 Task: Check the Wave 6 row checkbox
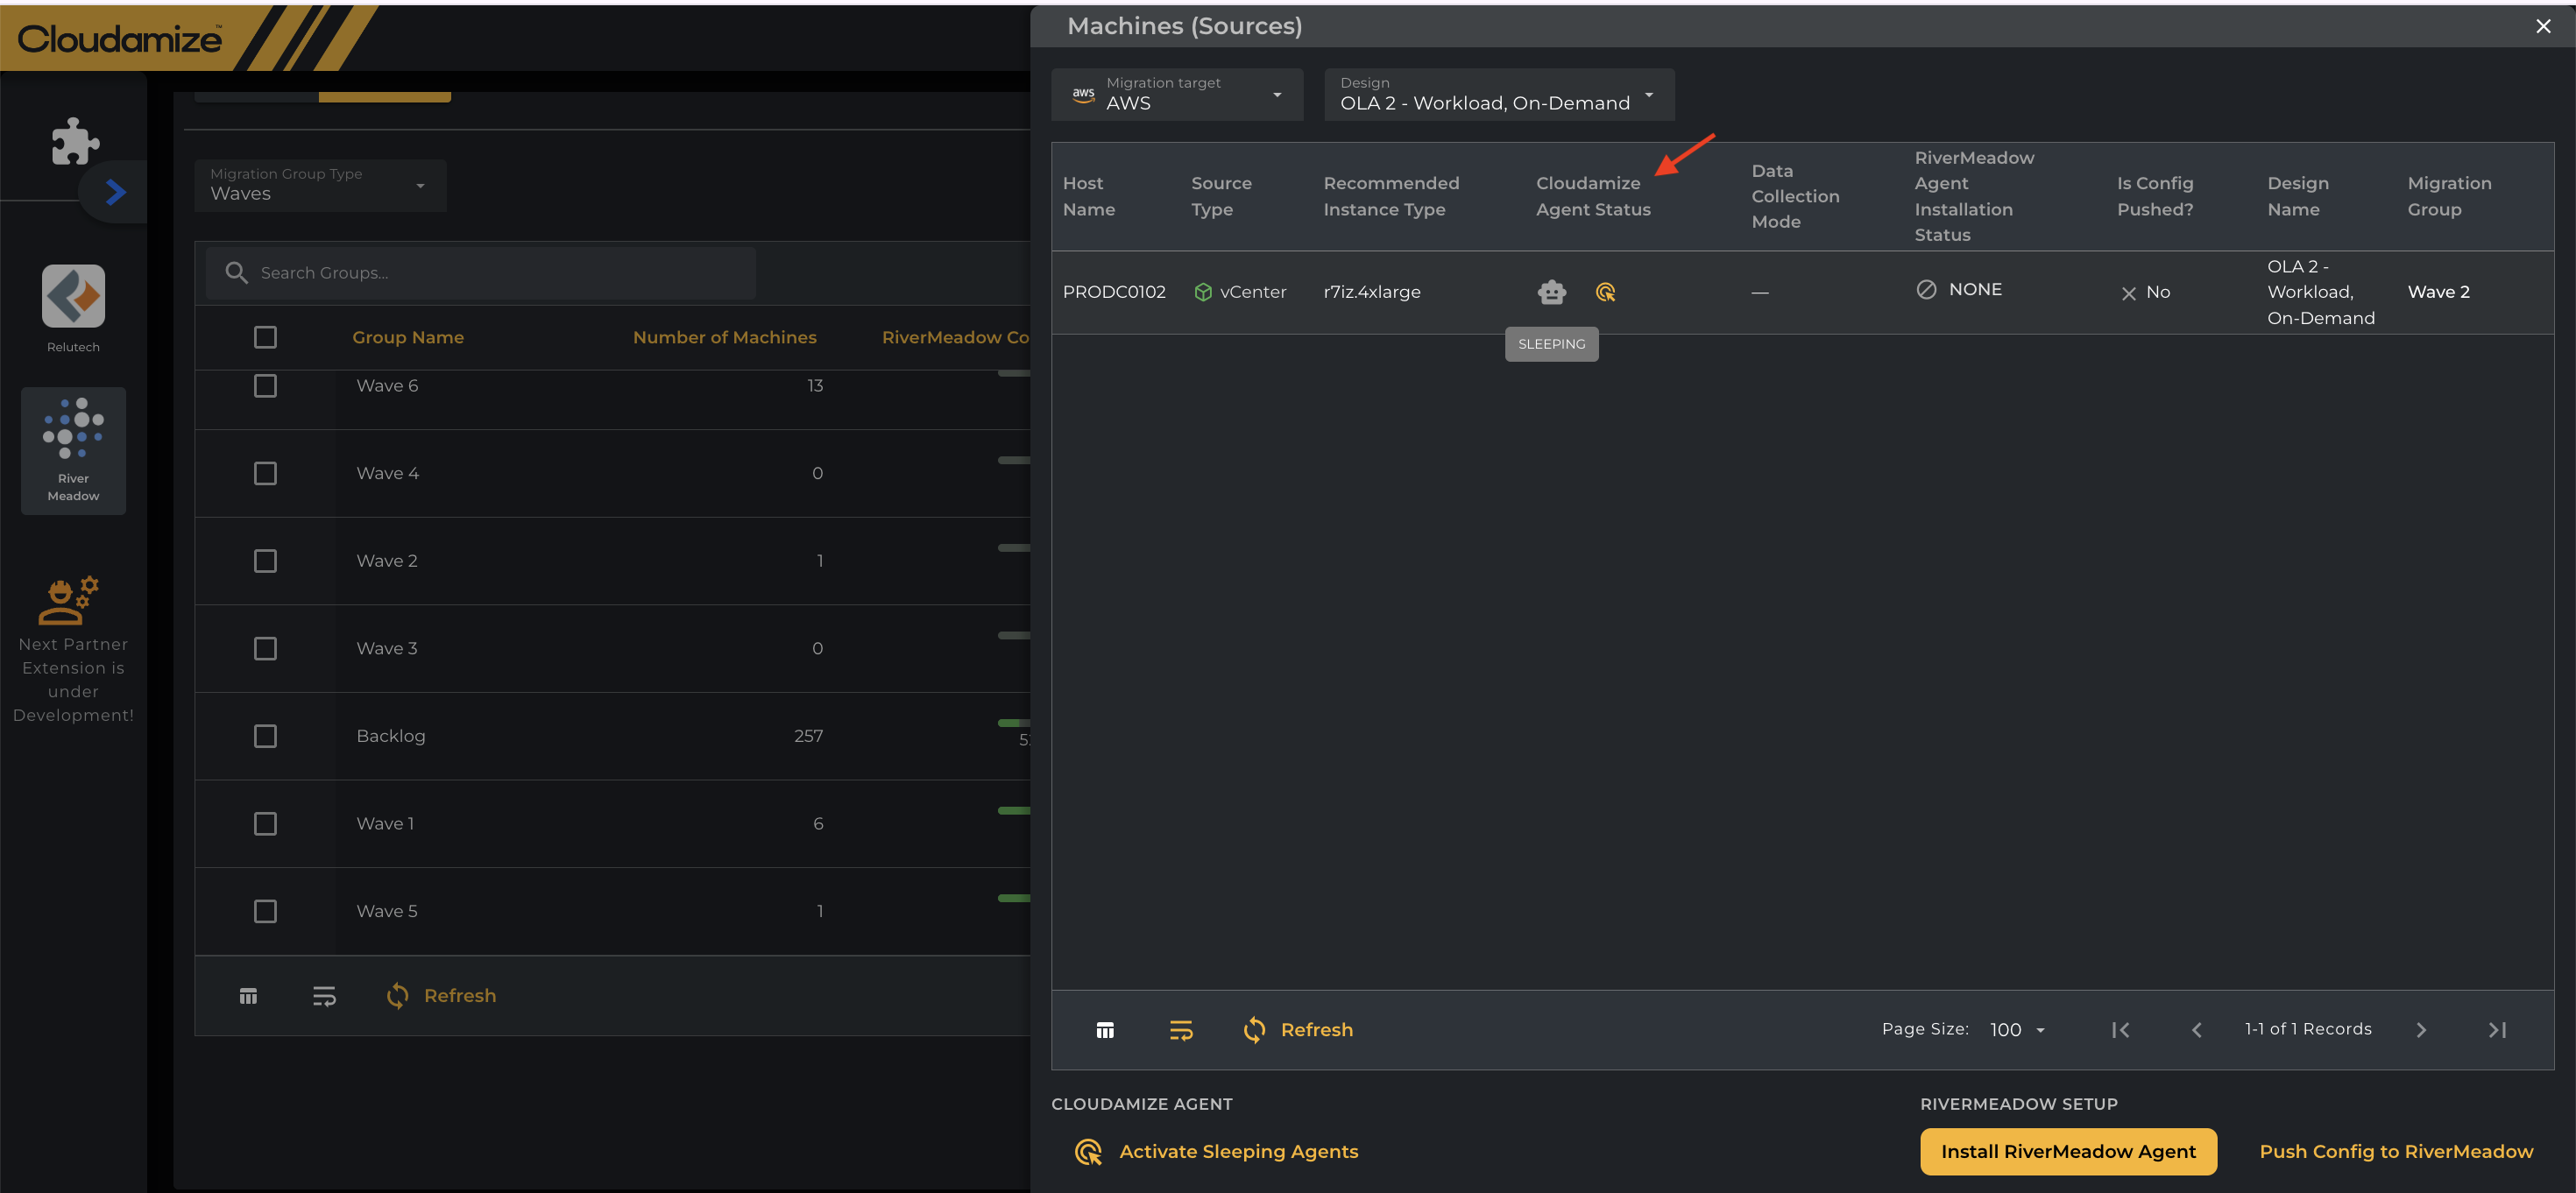tap(265, 386)
